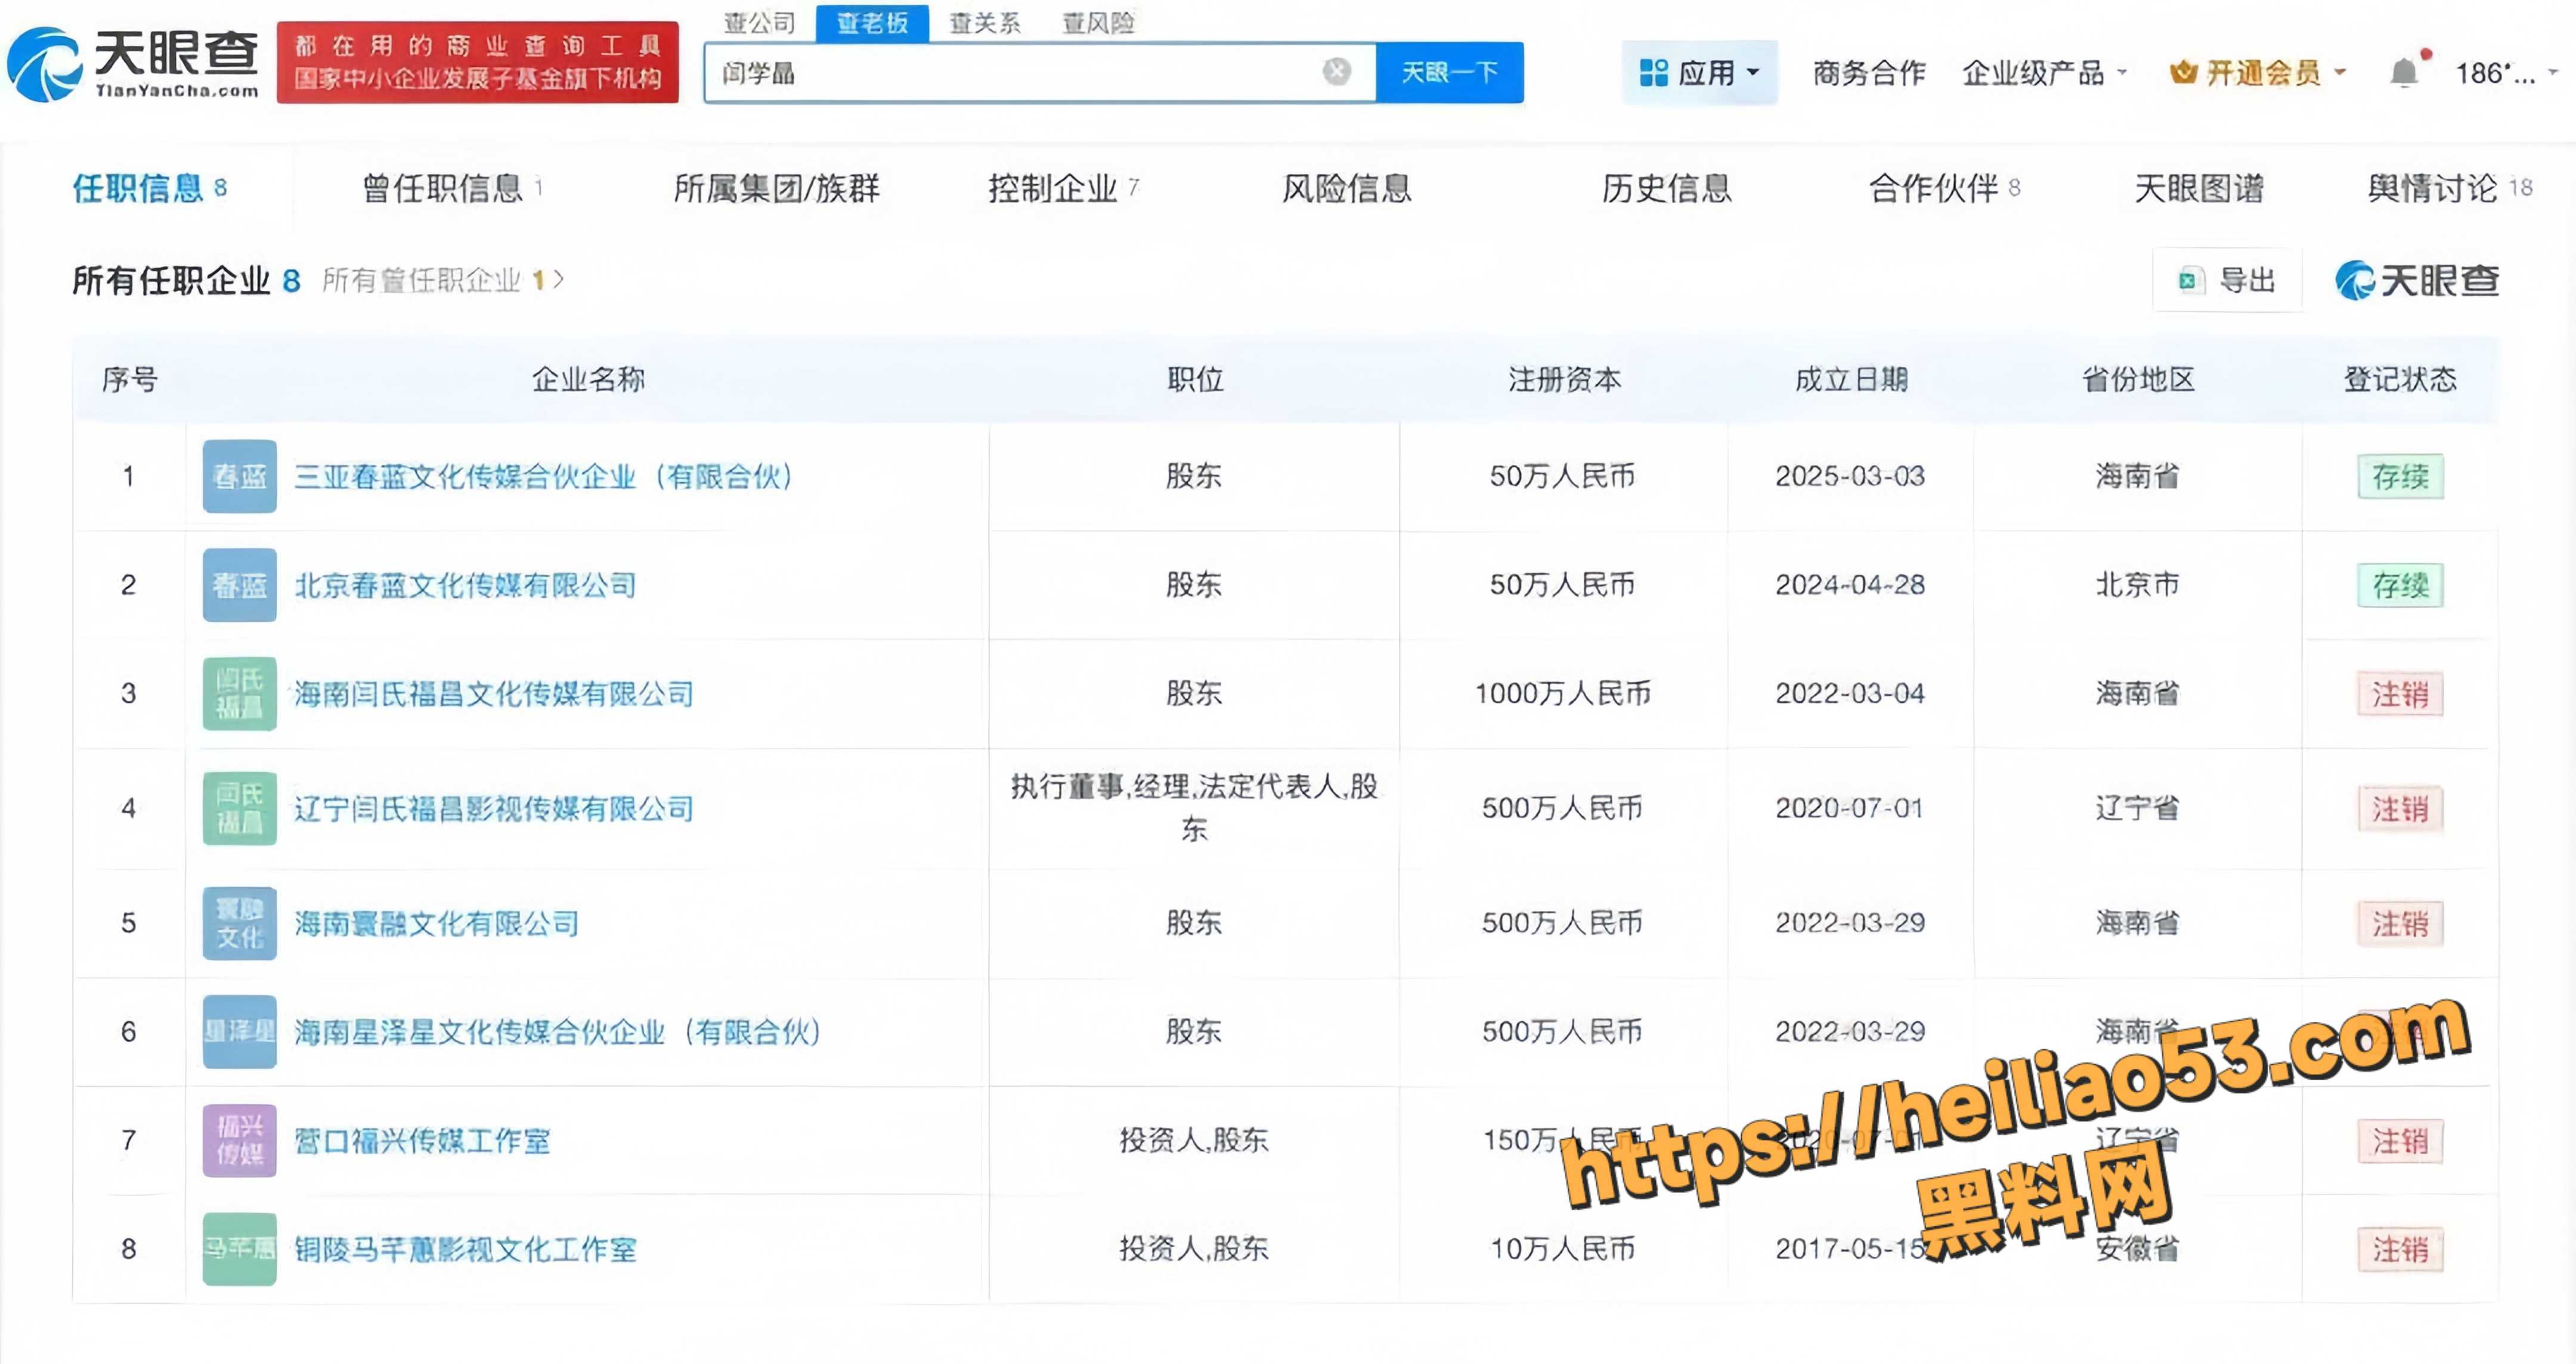
Task: Click the 10万人民币 capital cell
Action: pos(1563,1249)
